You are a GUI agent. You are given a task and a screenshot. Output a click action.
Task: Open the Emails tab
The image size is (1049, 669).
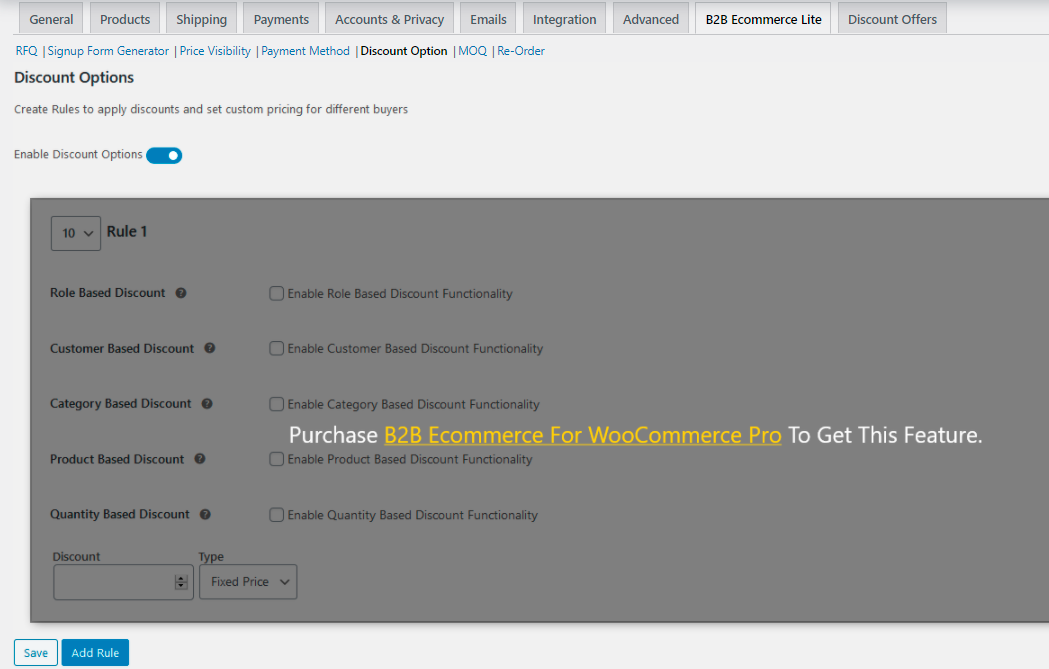point(488,19)
